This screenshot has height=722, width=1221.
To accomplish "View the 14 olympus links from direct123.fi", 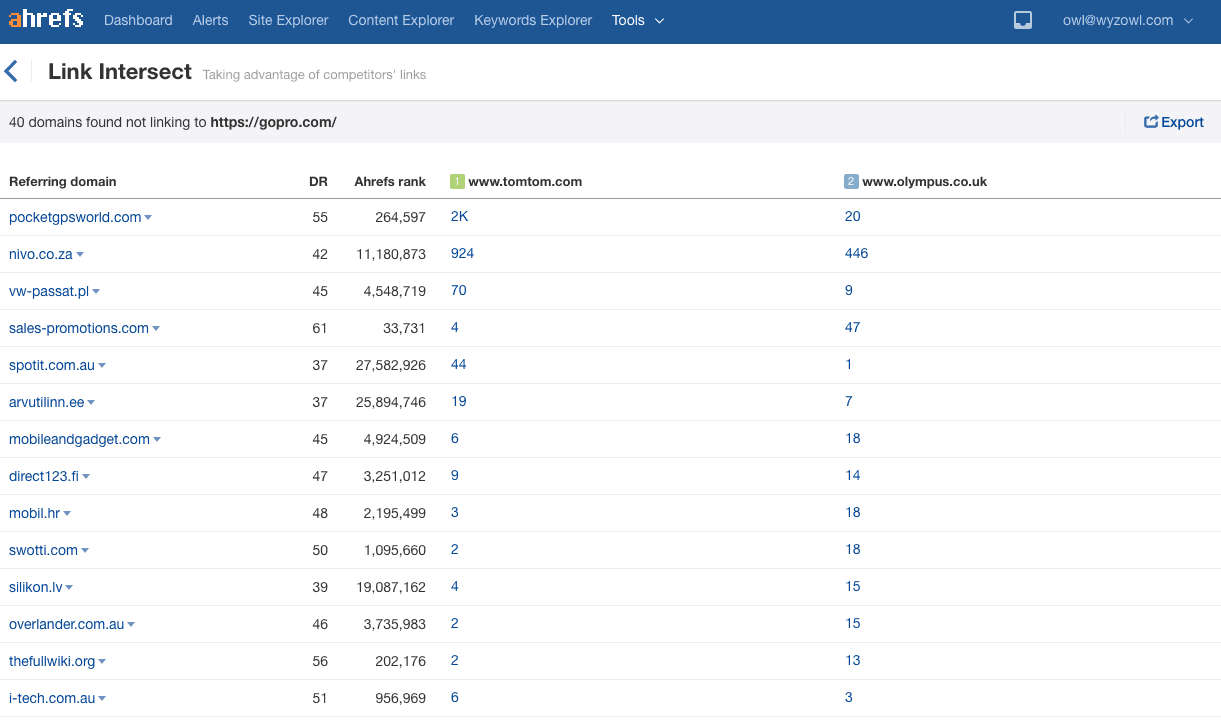I will [852, 475].
